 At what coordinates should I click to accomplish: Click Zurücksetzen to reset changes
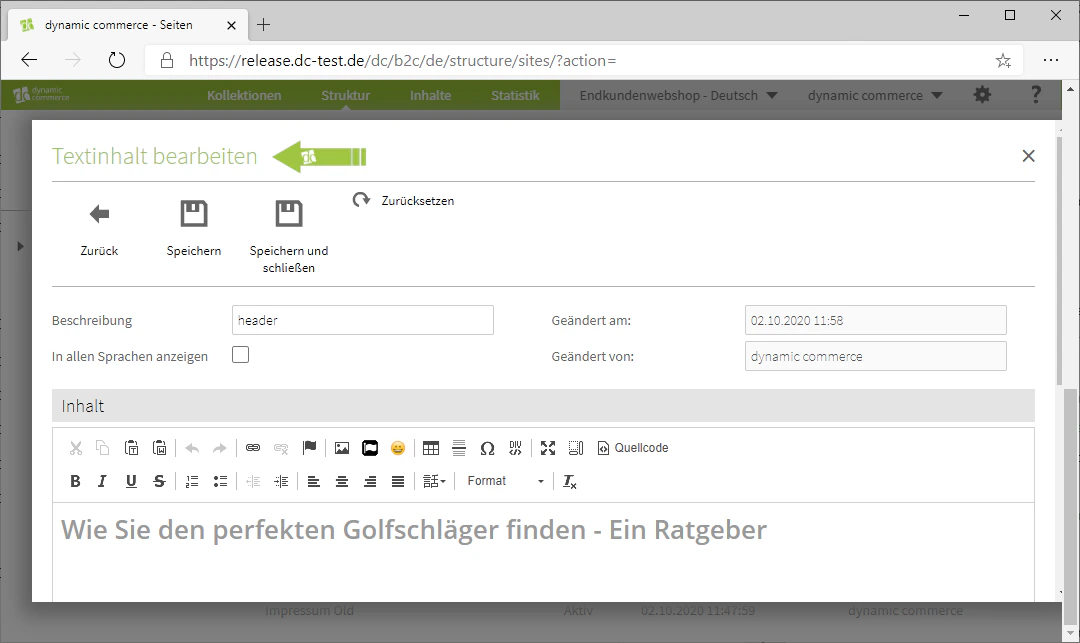click(x=403, y=200)
